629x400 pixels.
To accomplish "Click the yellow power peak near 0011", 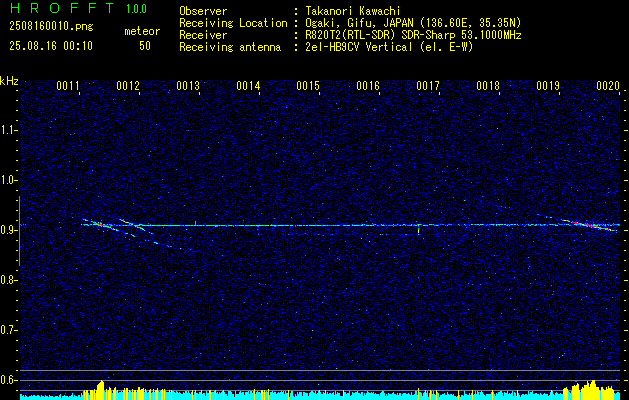I will [x=100, y=390].
